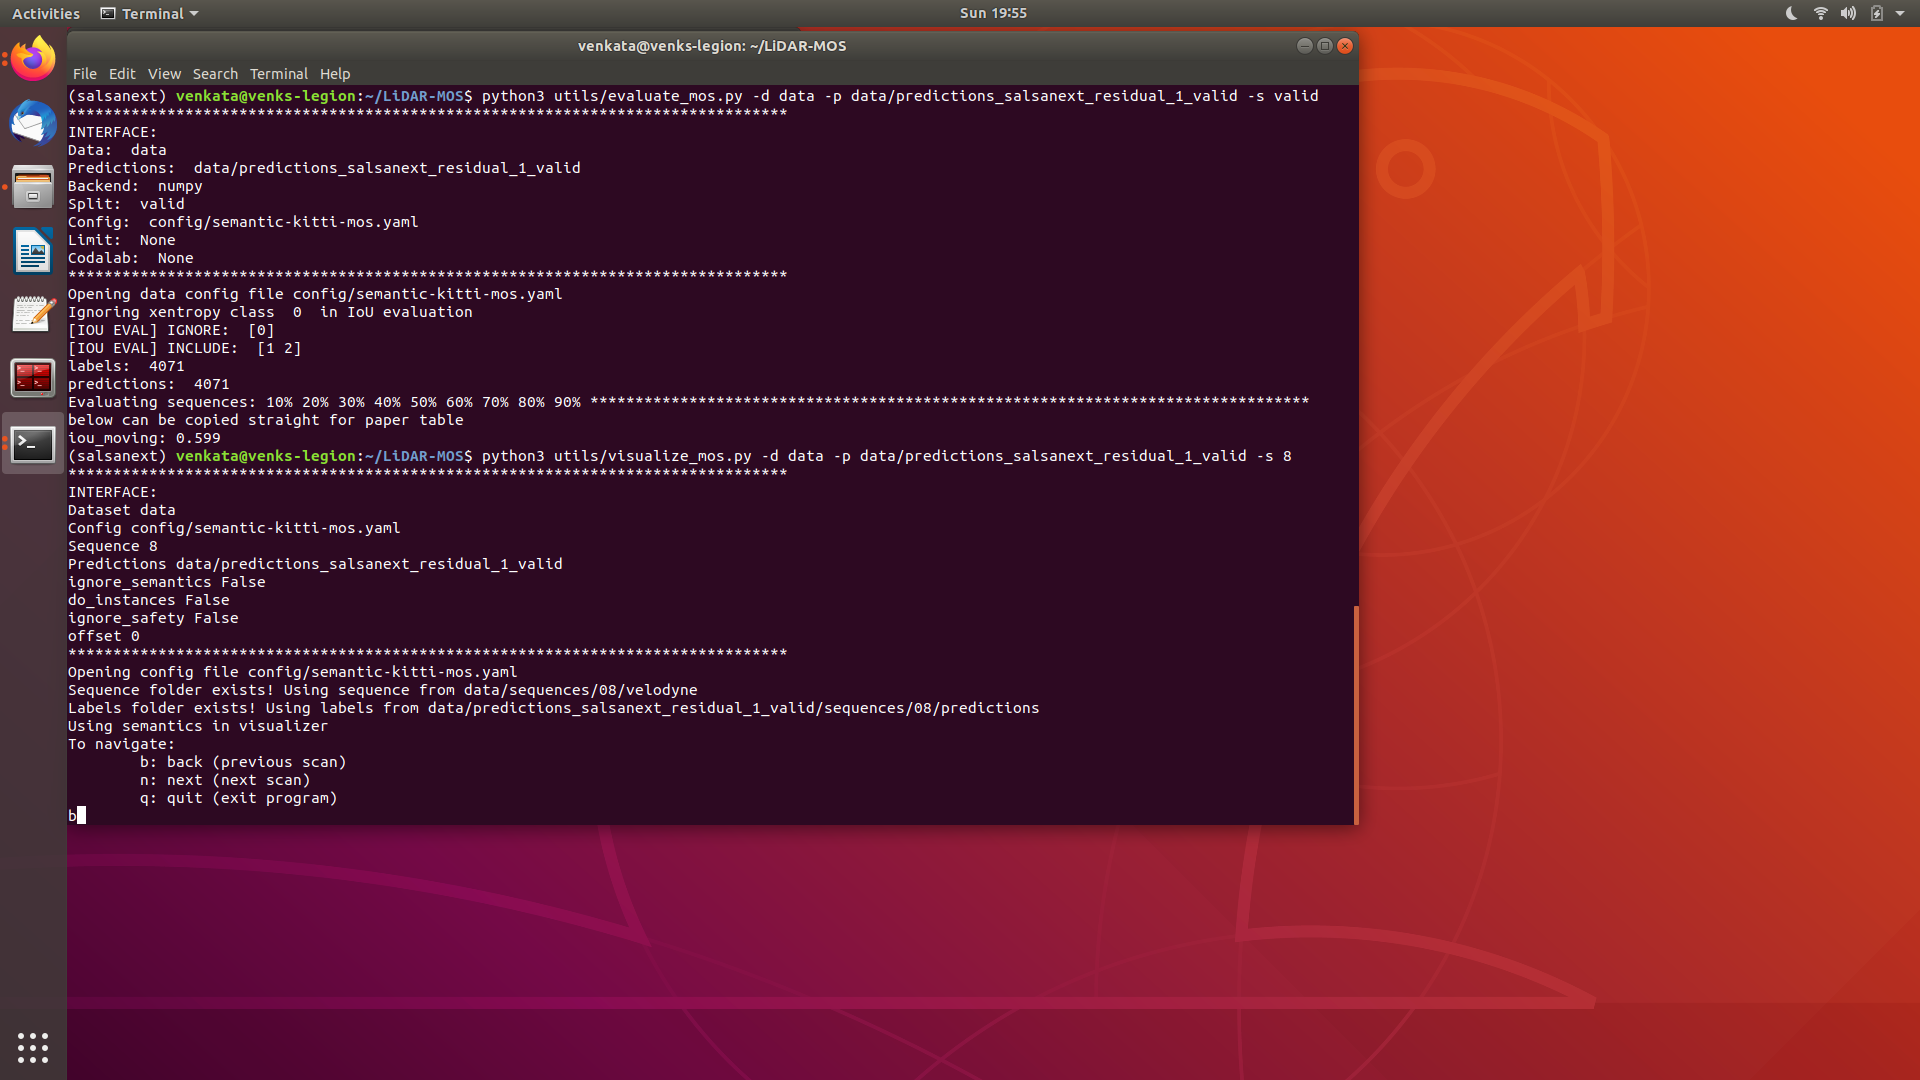Viewport: 1920px width, 1080px height.
Task: Open LibreOffice Writer from the dock
Action: click(33, 251)
